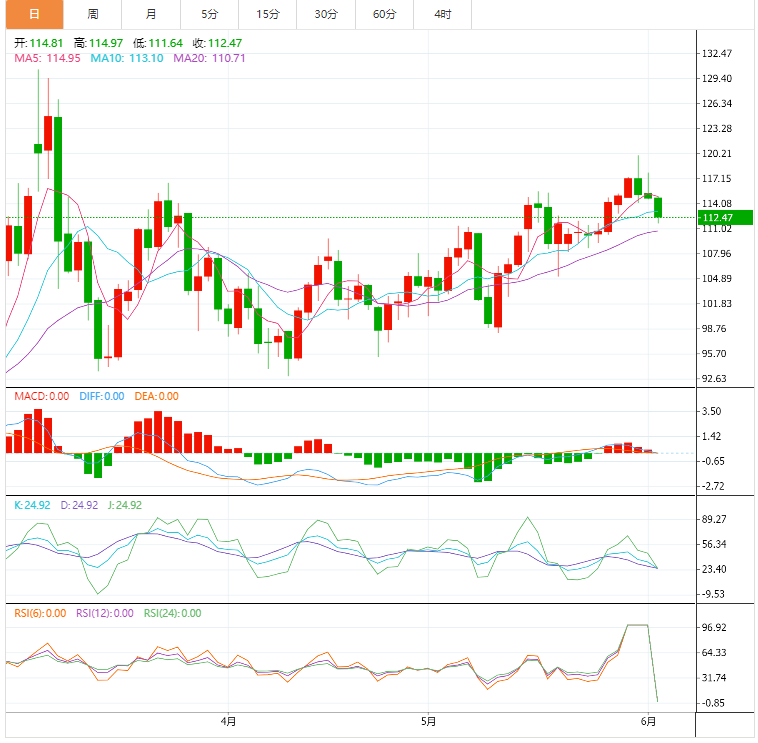The image size is (758, 743).
Task: Click the latest green candlestick on chart
Action: click(x=658, y=207)
